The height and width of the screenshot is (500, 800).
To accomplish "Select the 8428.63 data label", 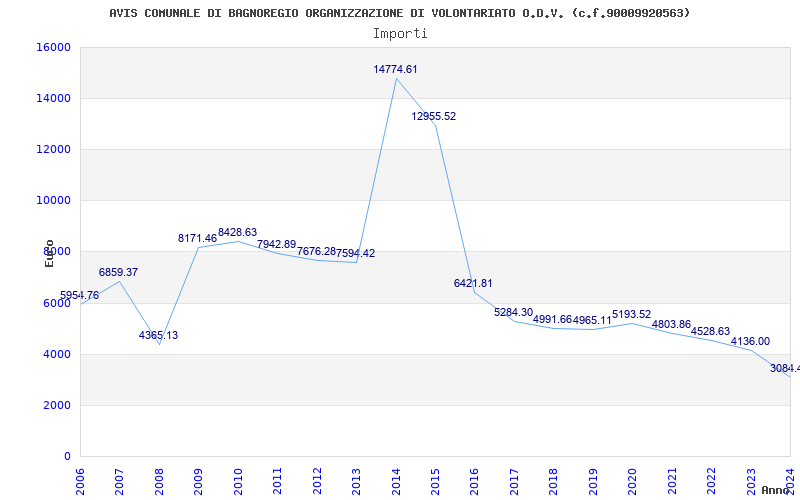I will 237,232.
